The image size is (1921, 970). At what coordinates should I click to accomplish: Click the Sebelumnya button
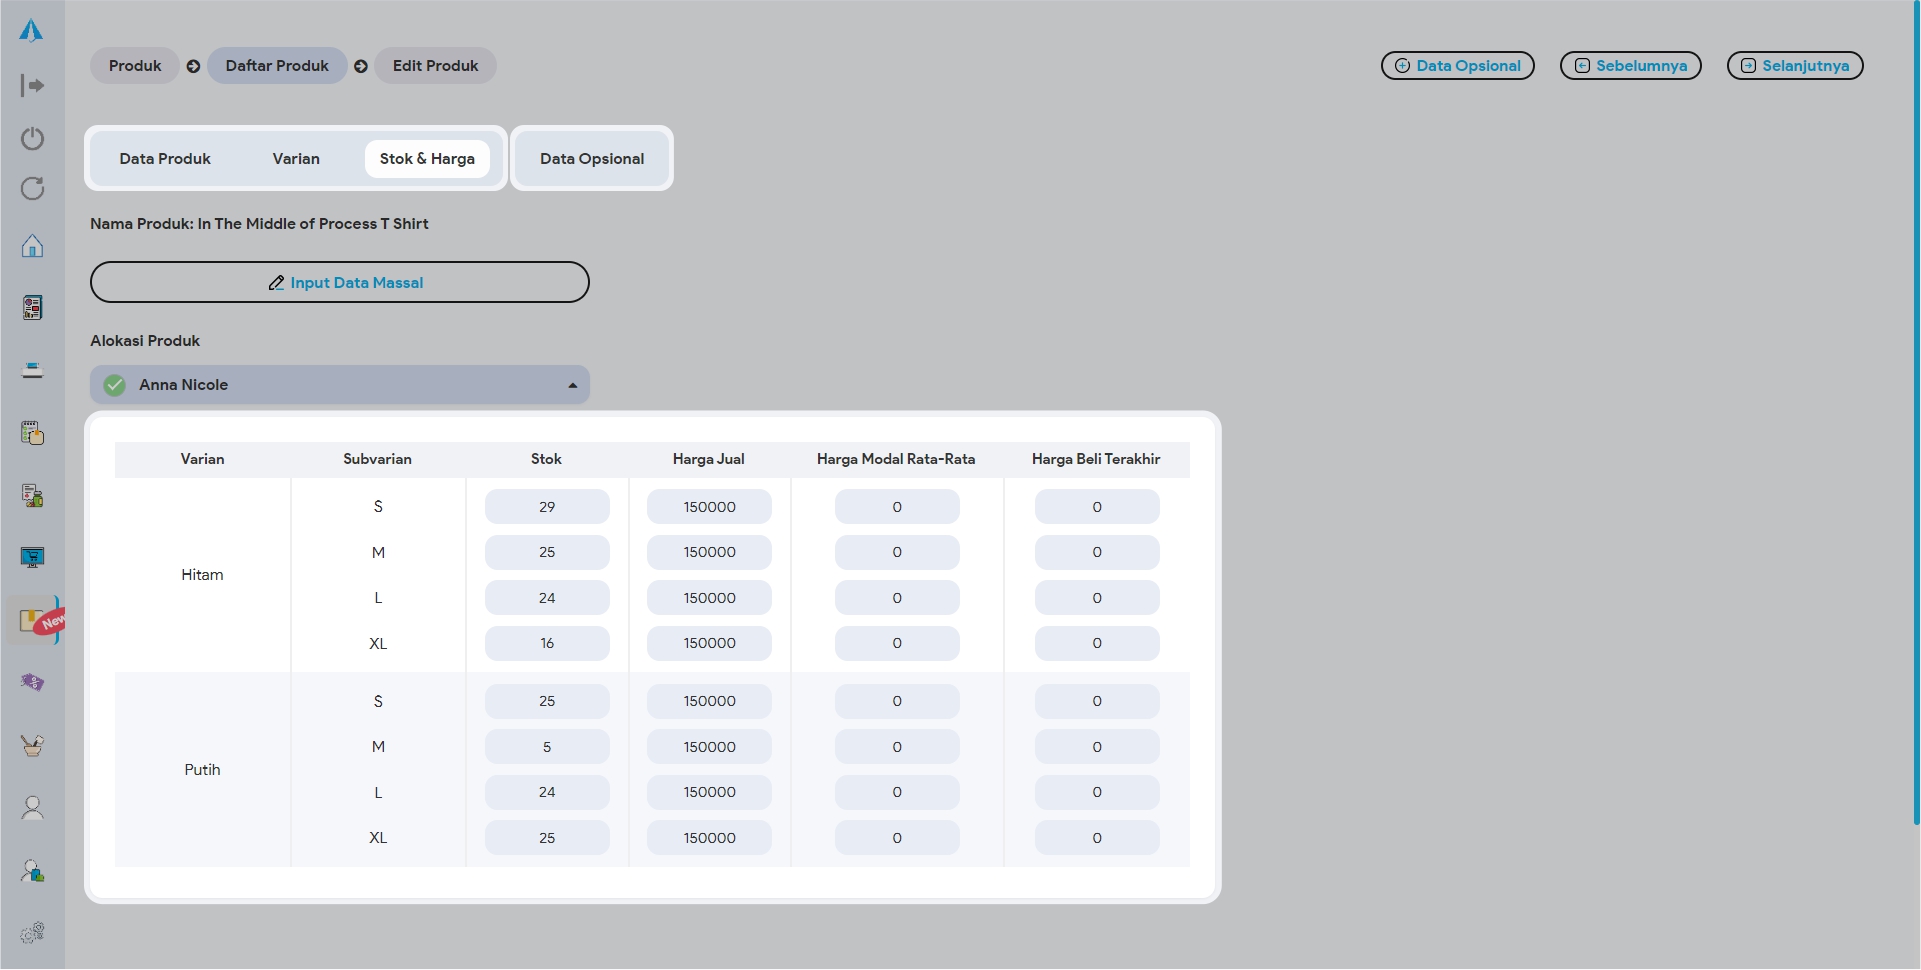tap(1630, 66)
